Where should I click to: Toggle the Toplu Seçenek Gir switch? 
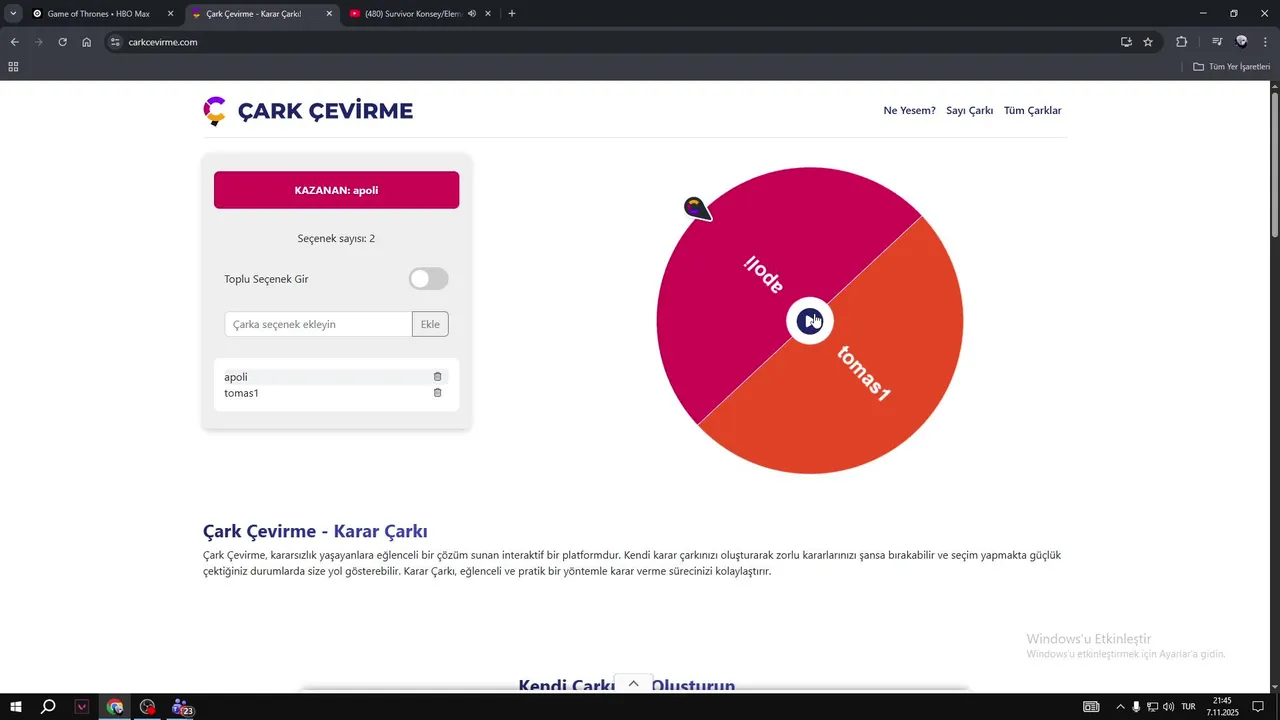tap(429, 279)
